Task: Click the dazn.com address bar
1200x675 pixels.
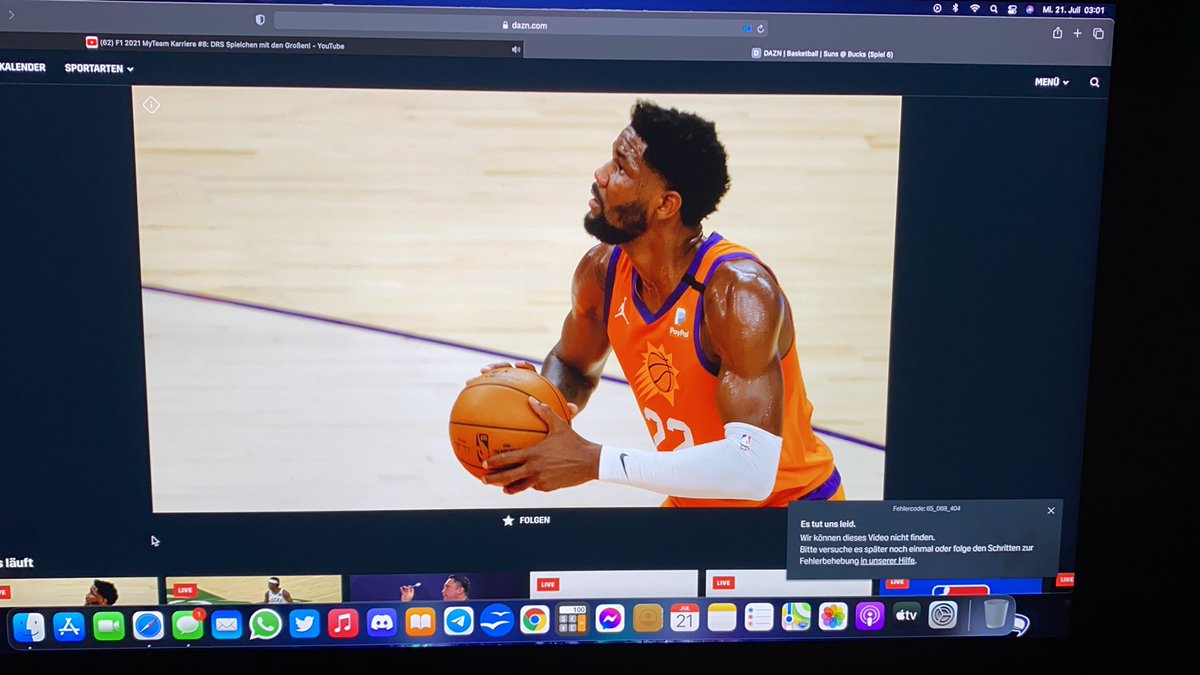Action: coord(522,25)
